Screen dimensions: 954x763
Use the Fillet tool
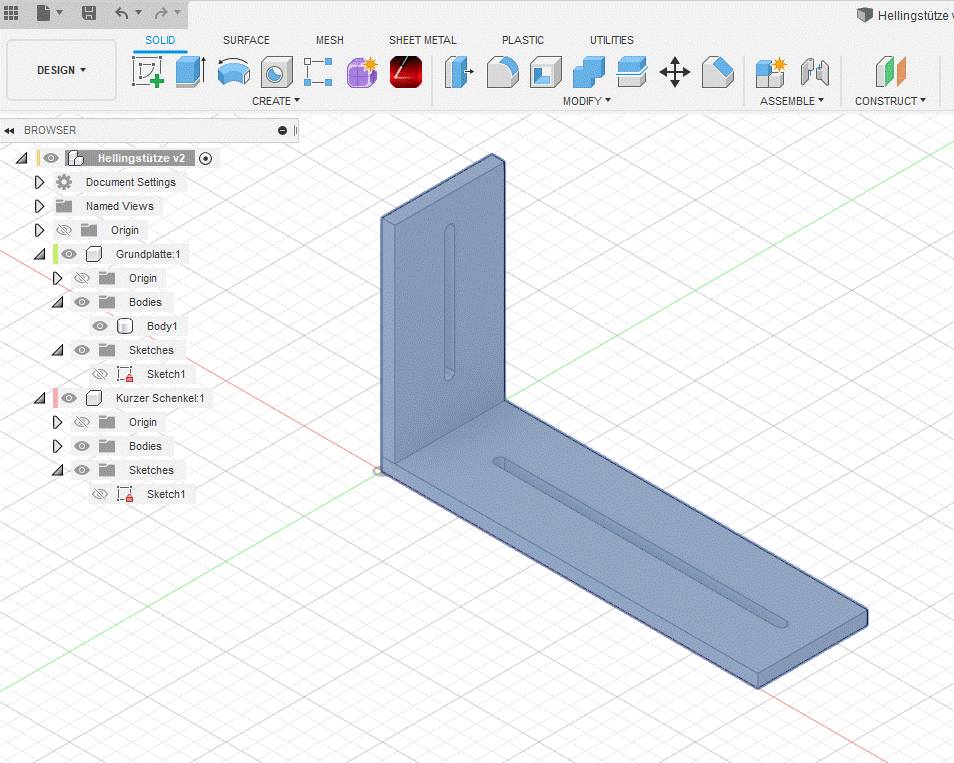[503, 72]
